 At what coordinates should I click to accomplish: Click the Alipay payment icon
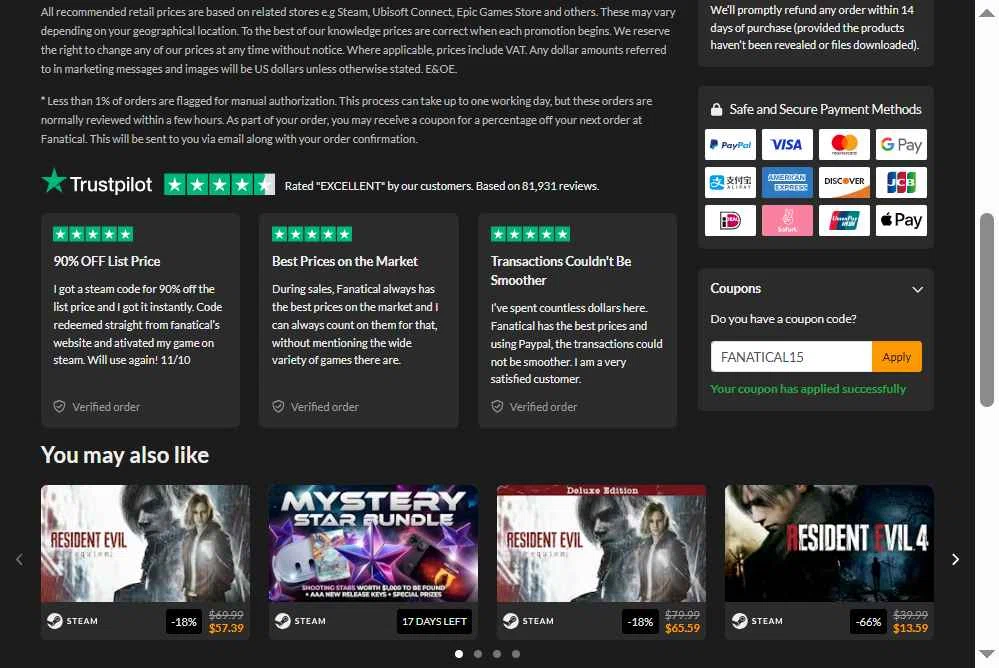[730, 182]
